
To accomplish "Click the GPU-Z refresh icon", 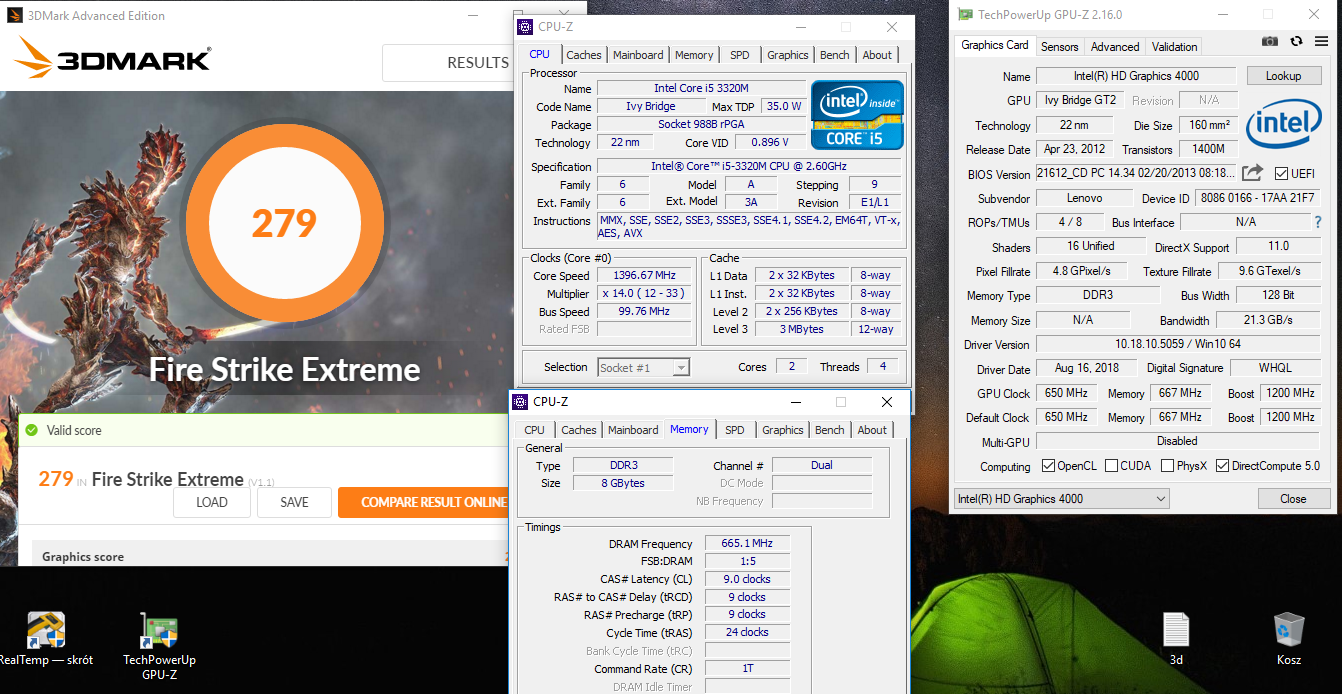I will point(1296,41).
